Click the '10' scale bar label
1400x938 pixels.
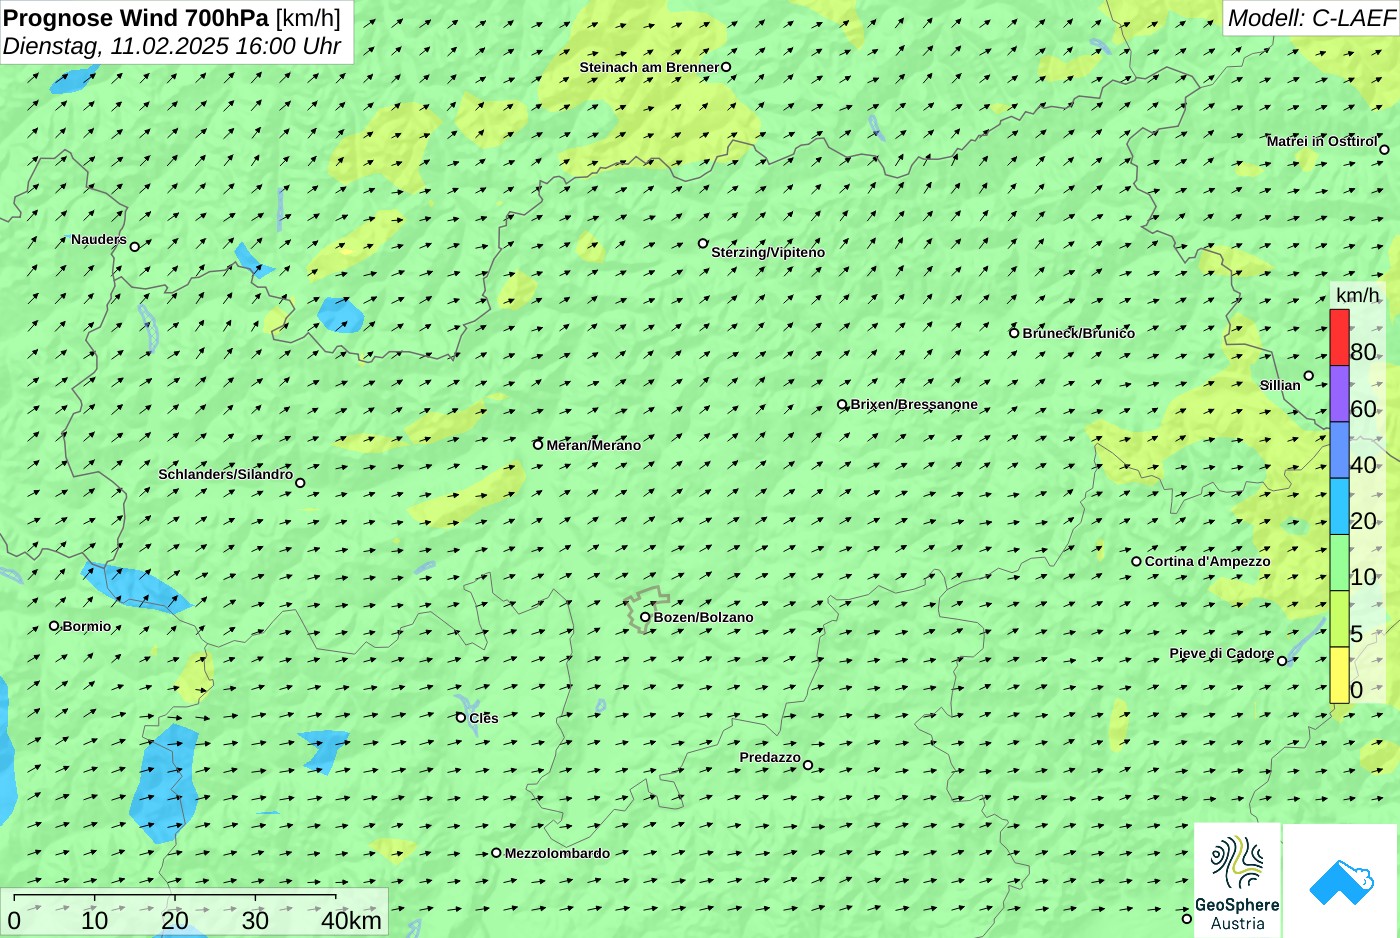pyautogui.click(x=95, y=921)
